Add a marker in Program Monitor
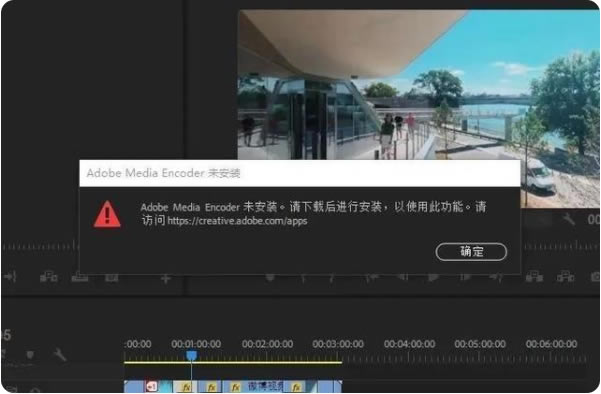 tap(270, 277)
